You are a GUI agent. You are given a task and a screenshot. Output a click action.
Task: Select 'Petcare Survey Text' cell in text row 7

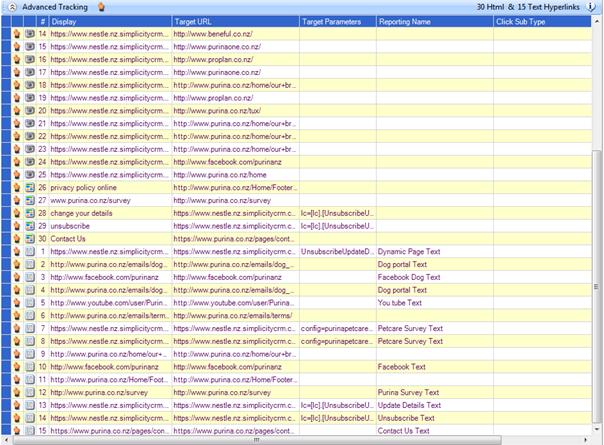[x=435, y=328]
